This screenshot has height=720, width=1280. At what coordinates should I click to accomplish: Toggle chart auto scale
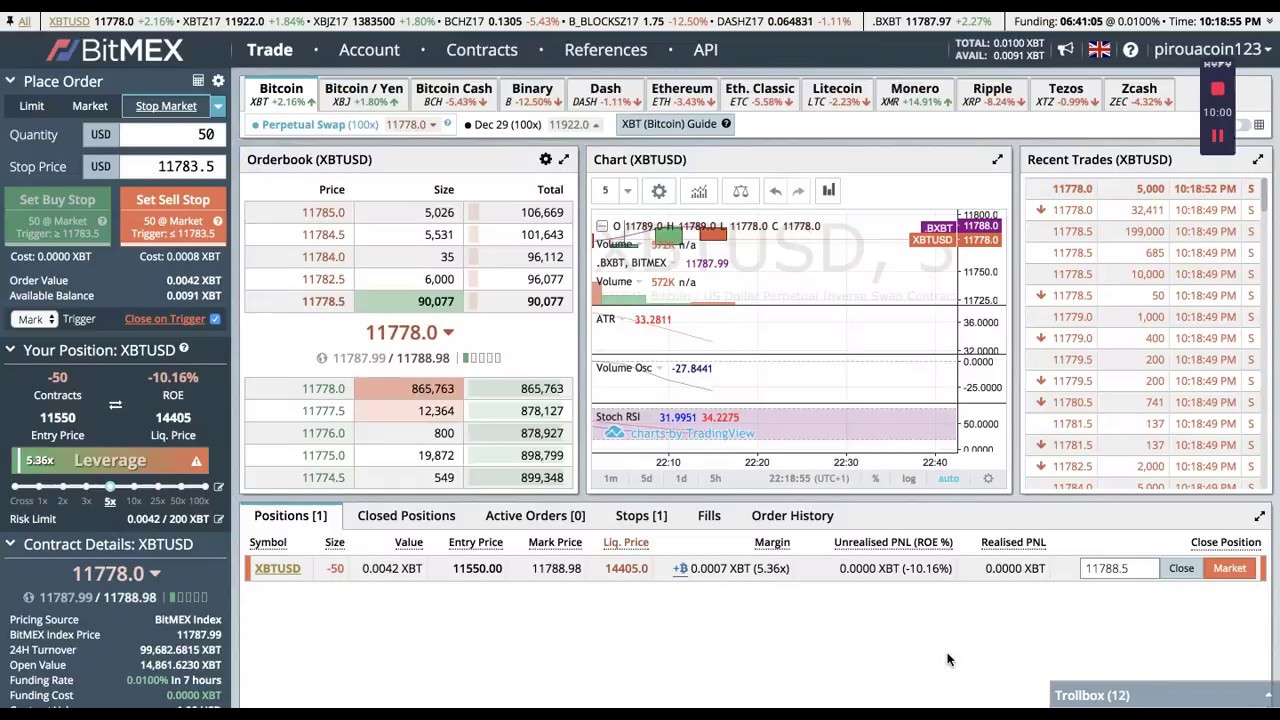[x=948, y=479]
